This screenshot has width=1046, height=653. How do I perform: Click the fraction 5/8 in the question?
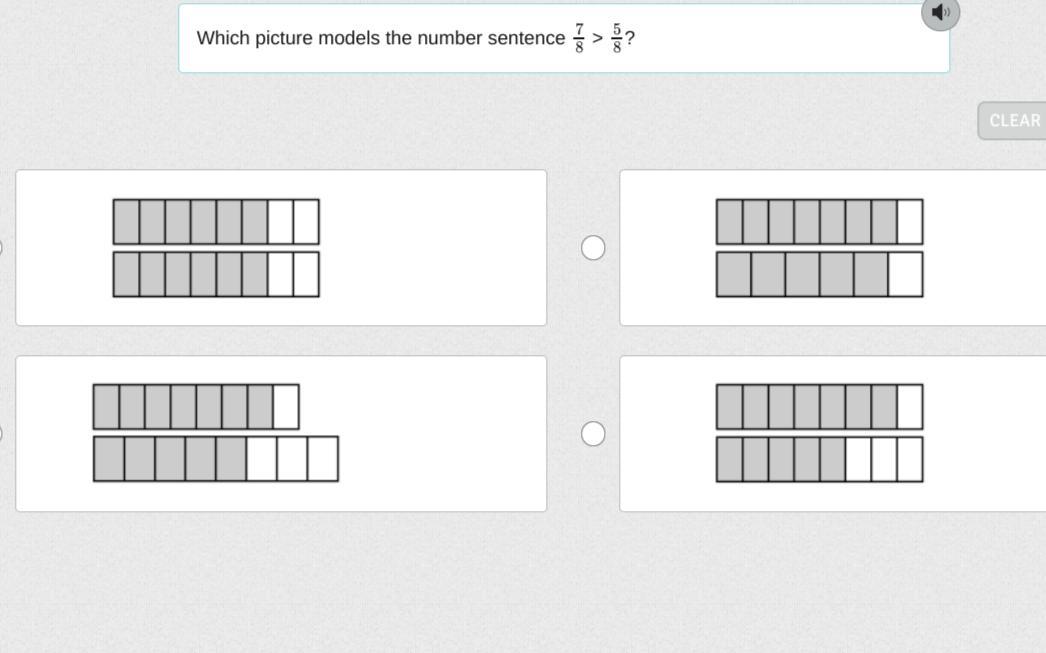click(x=617, y=38)
